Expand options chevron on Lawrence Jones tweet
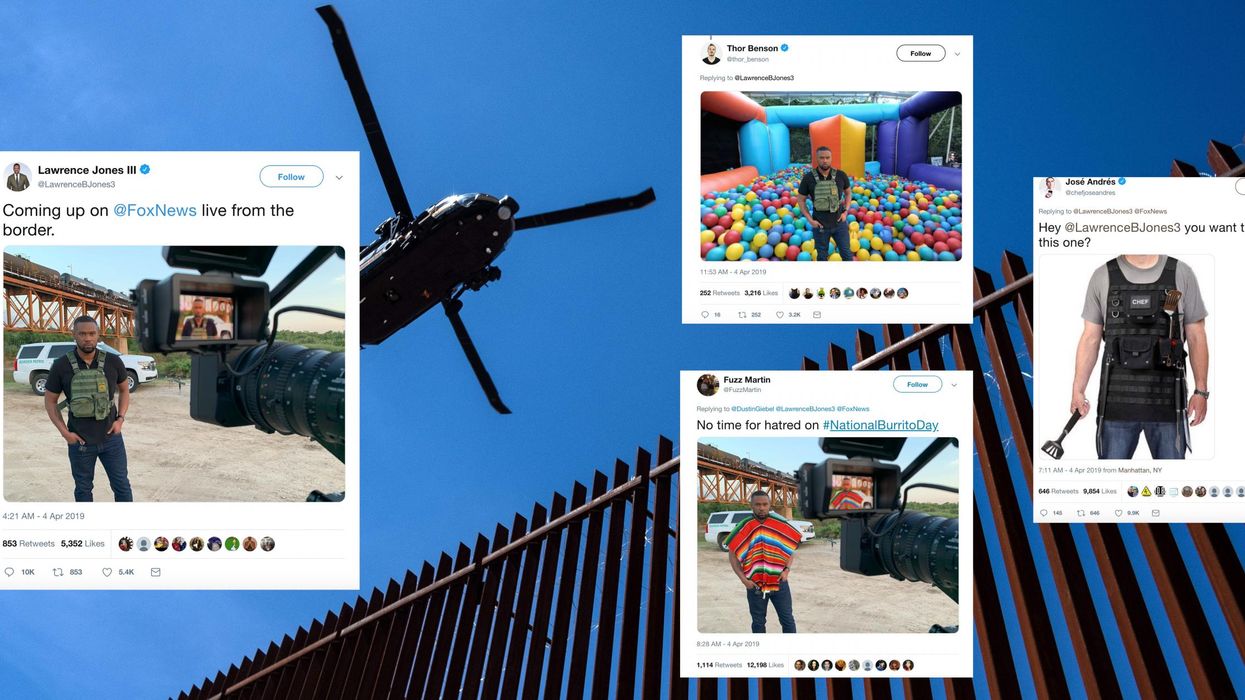The height and width of the screenshot is (700, 1245). pos(339,177)
